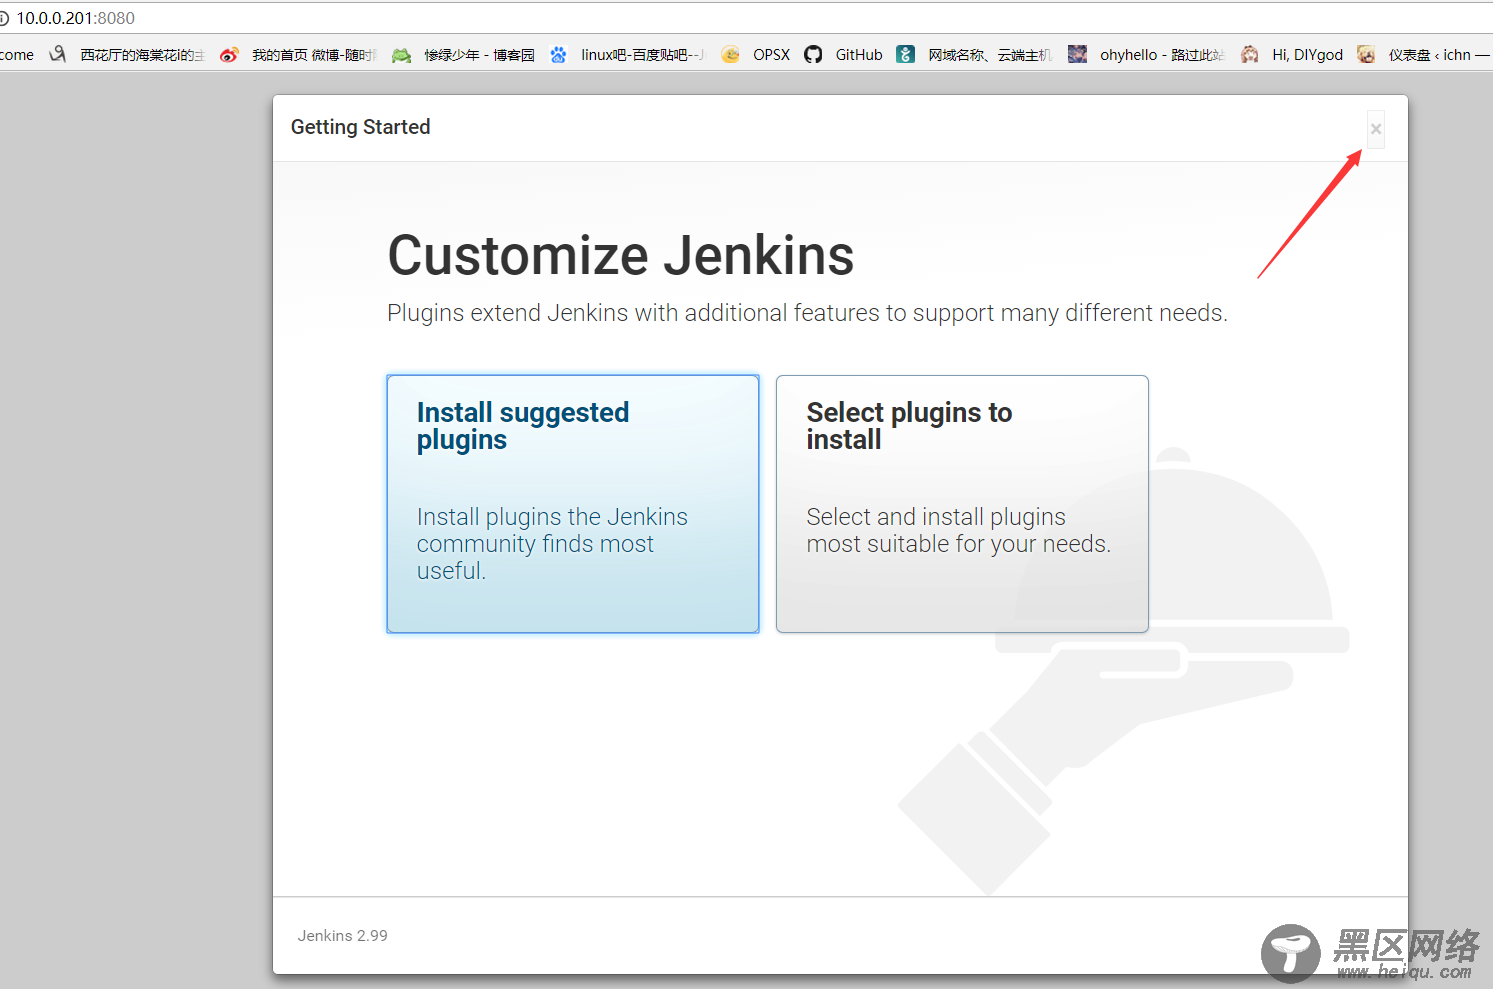
Task: Click the Jenkins 2.99 version text
Action: pyautogui.click(x=342, y=936)
